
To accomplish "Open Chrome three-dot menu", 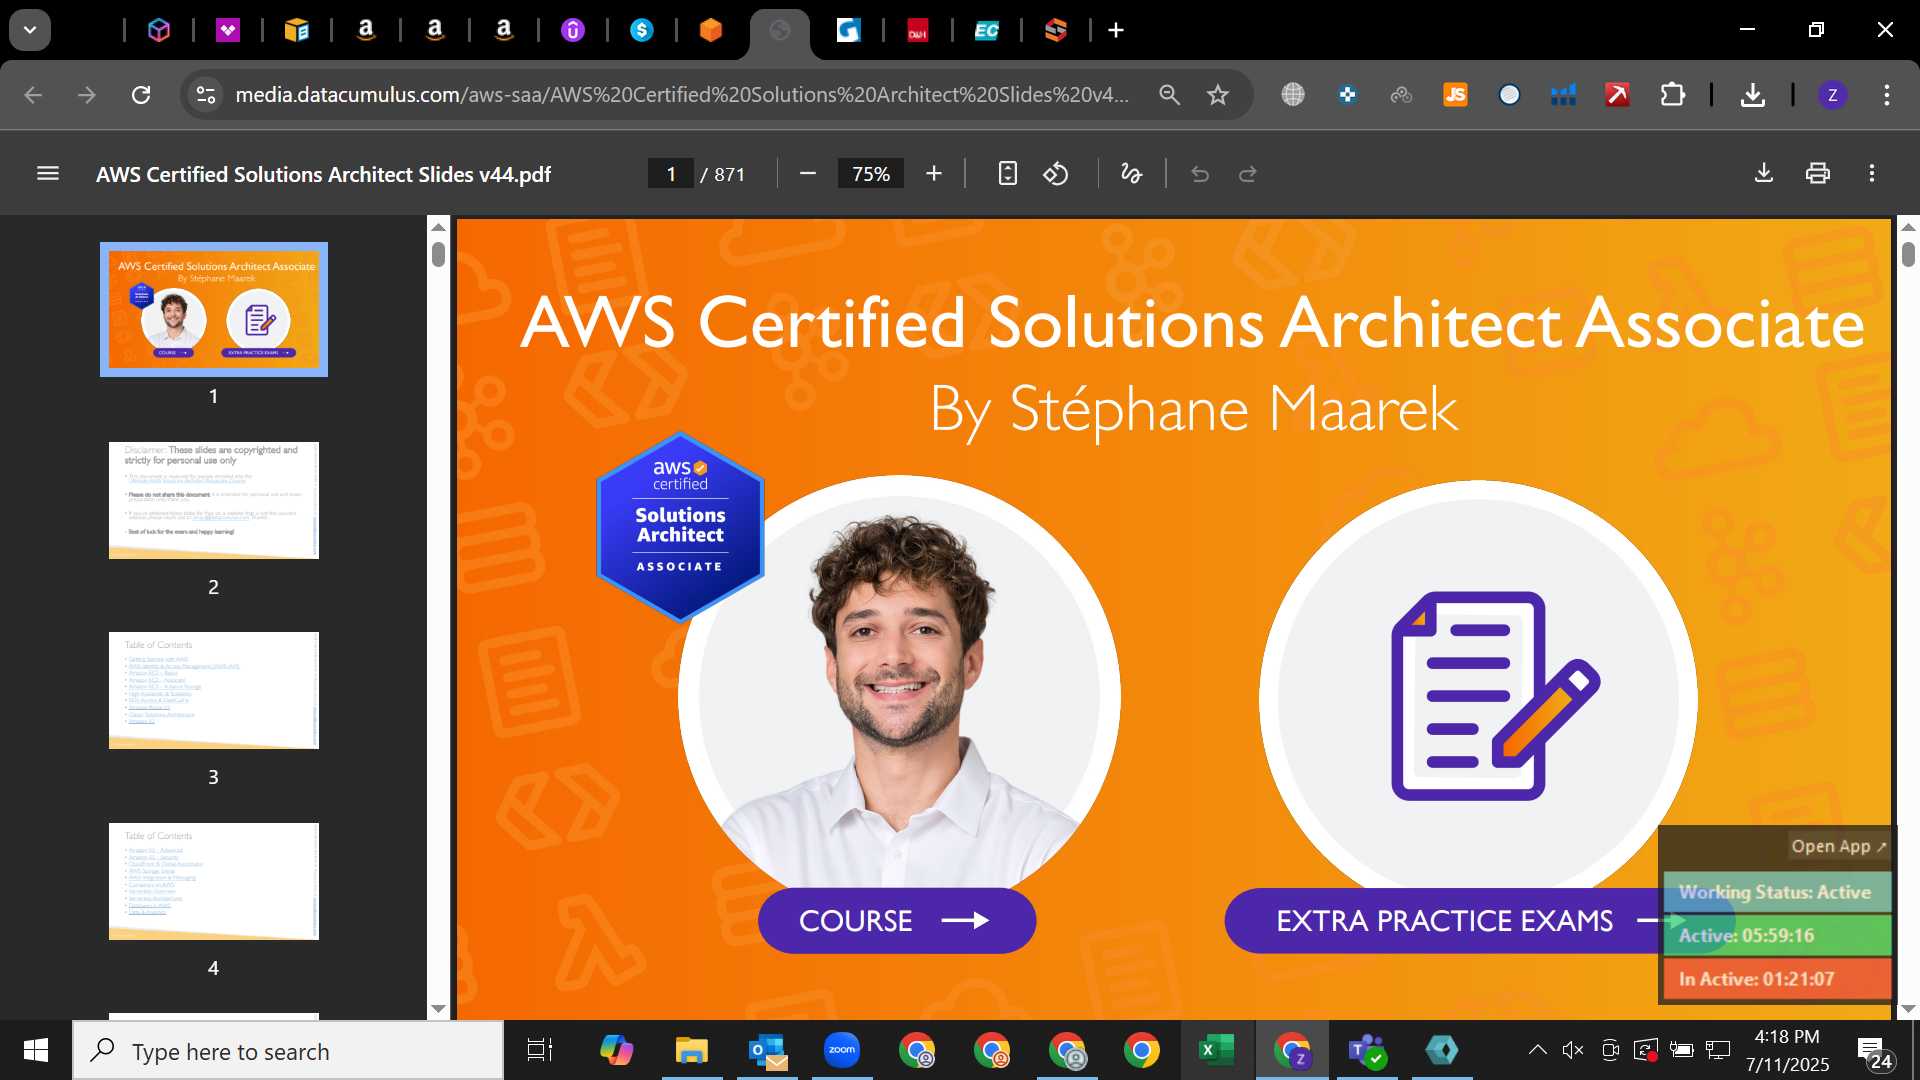I will tap(1886, 95).
